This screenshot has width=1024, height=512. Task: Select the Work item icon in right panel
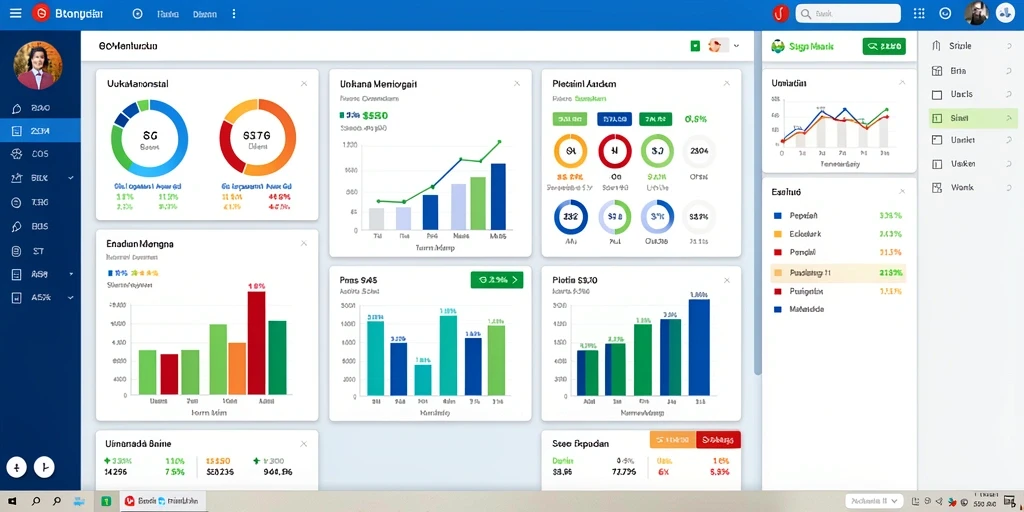(937, 187)
